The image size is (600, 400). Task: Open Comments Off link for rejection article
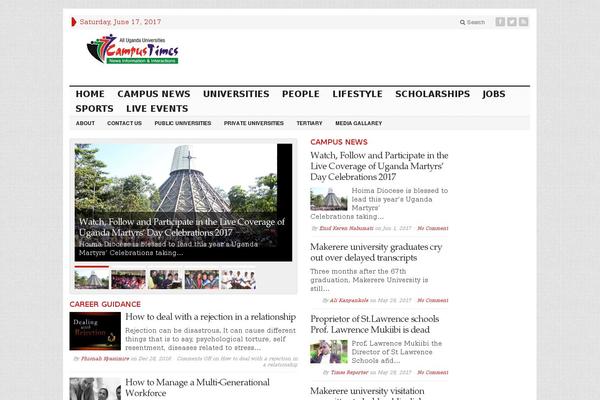(237, 361)
